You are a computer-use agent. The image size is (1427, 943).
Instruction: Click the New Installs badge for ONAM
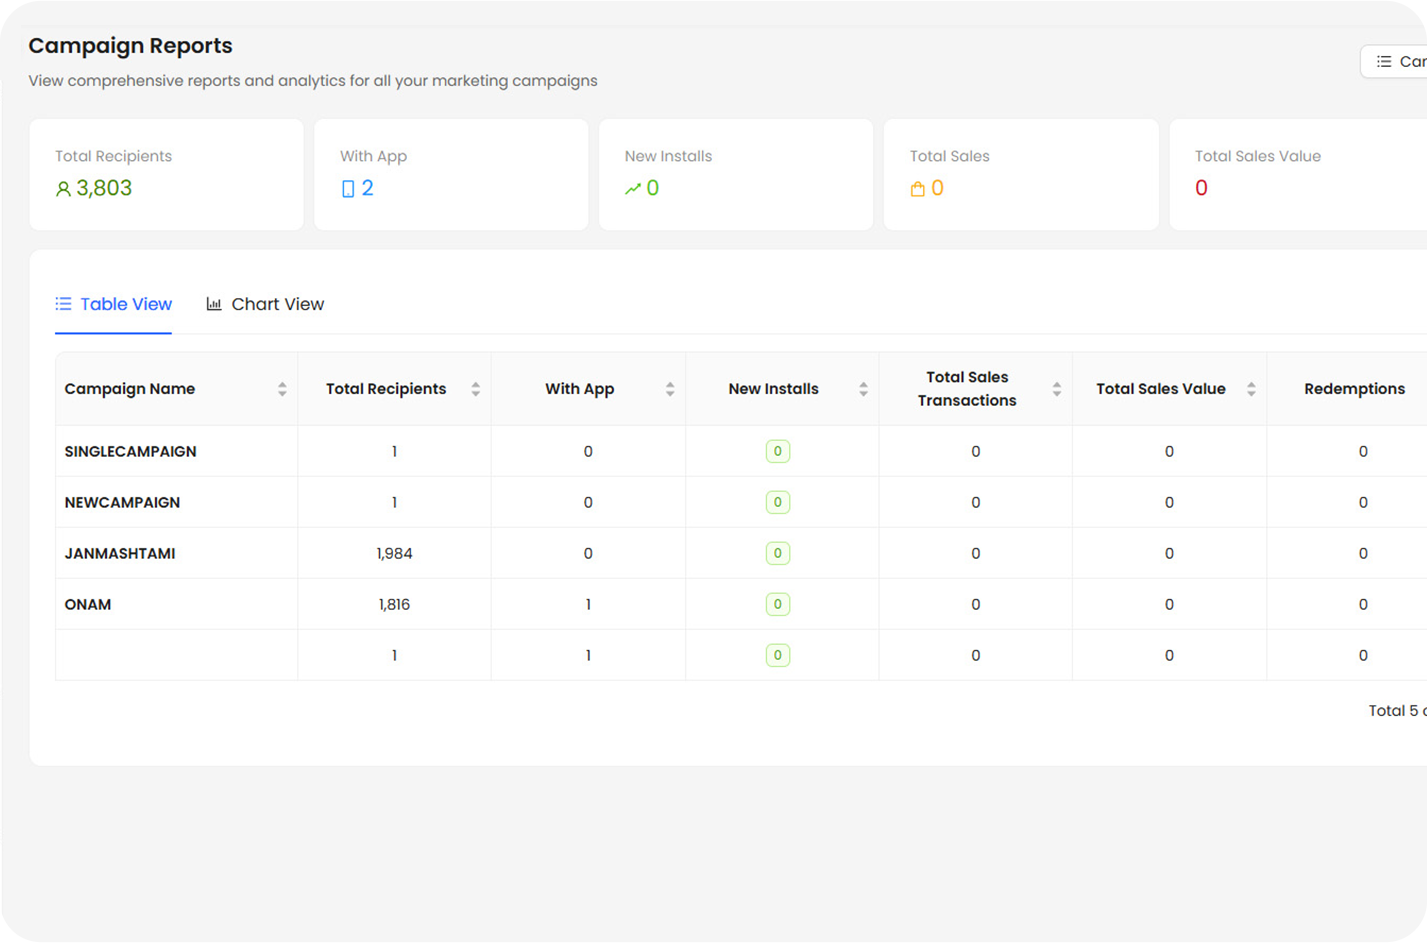click(777, 604)
